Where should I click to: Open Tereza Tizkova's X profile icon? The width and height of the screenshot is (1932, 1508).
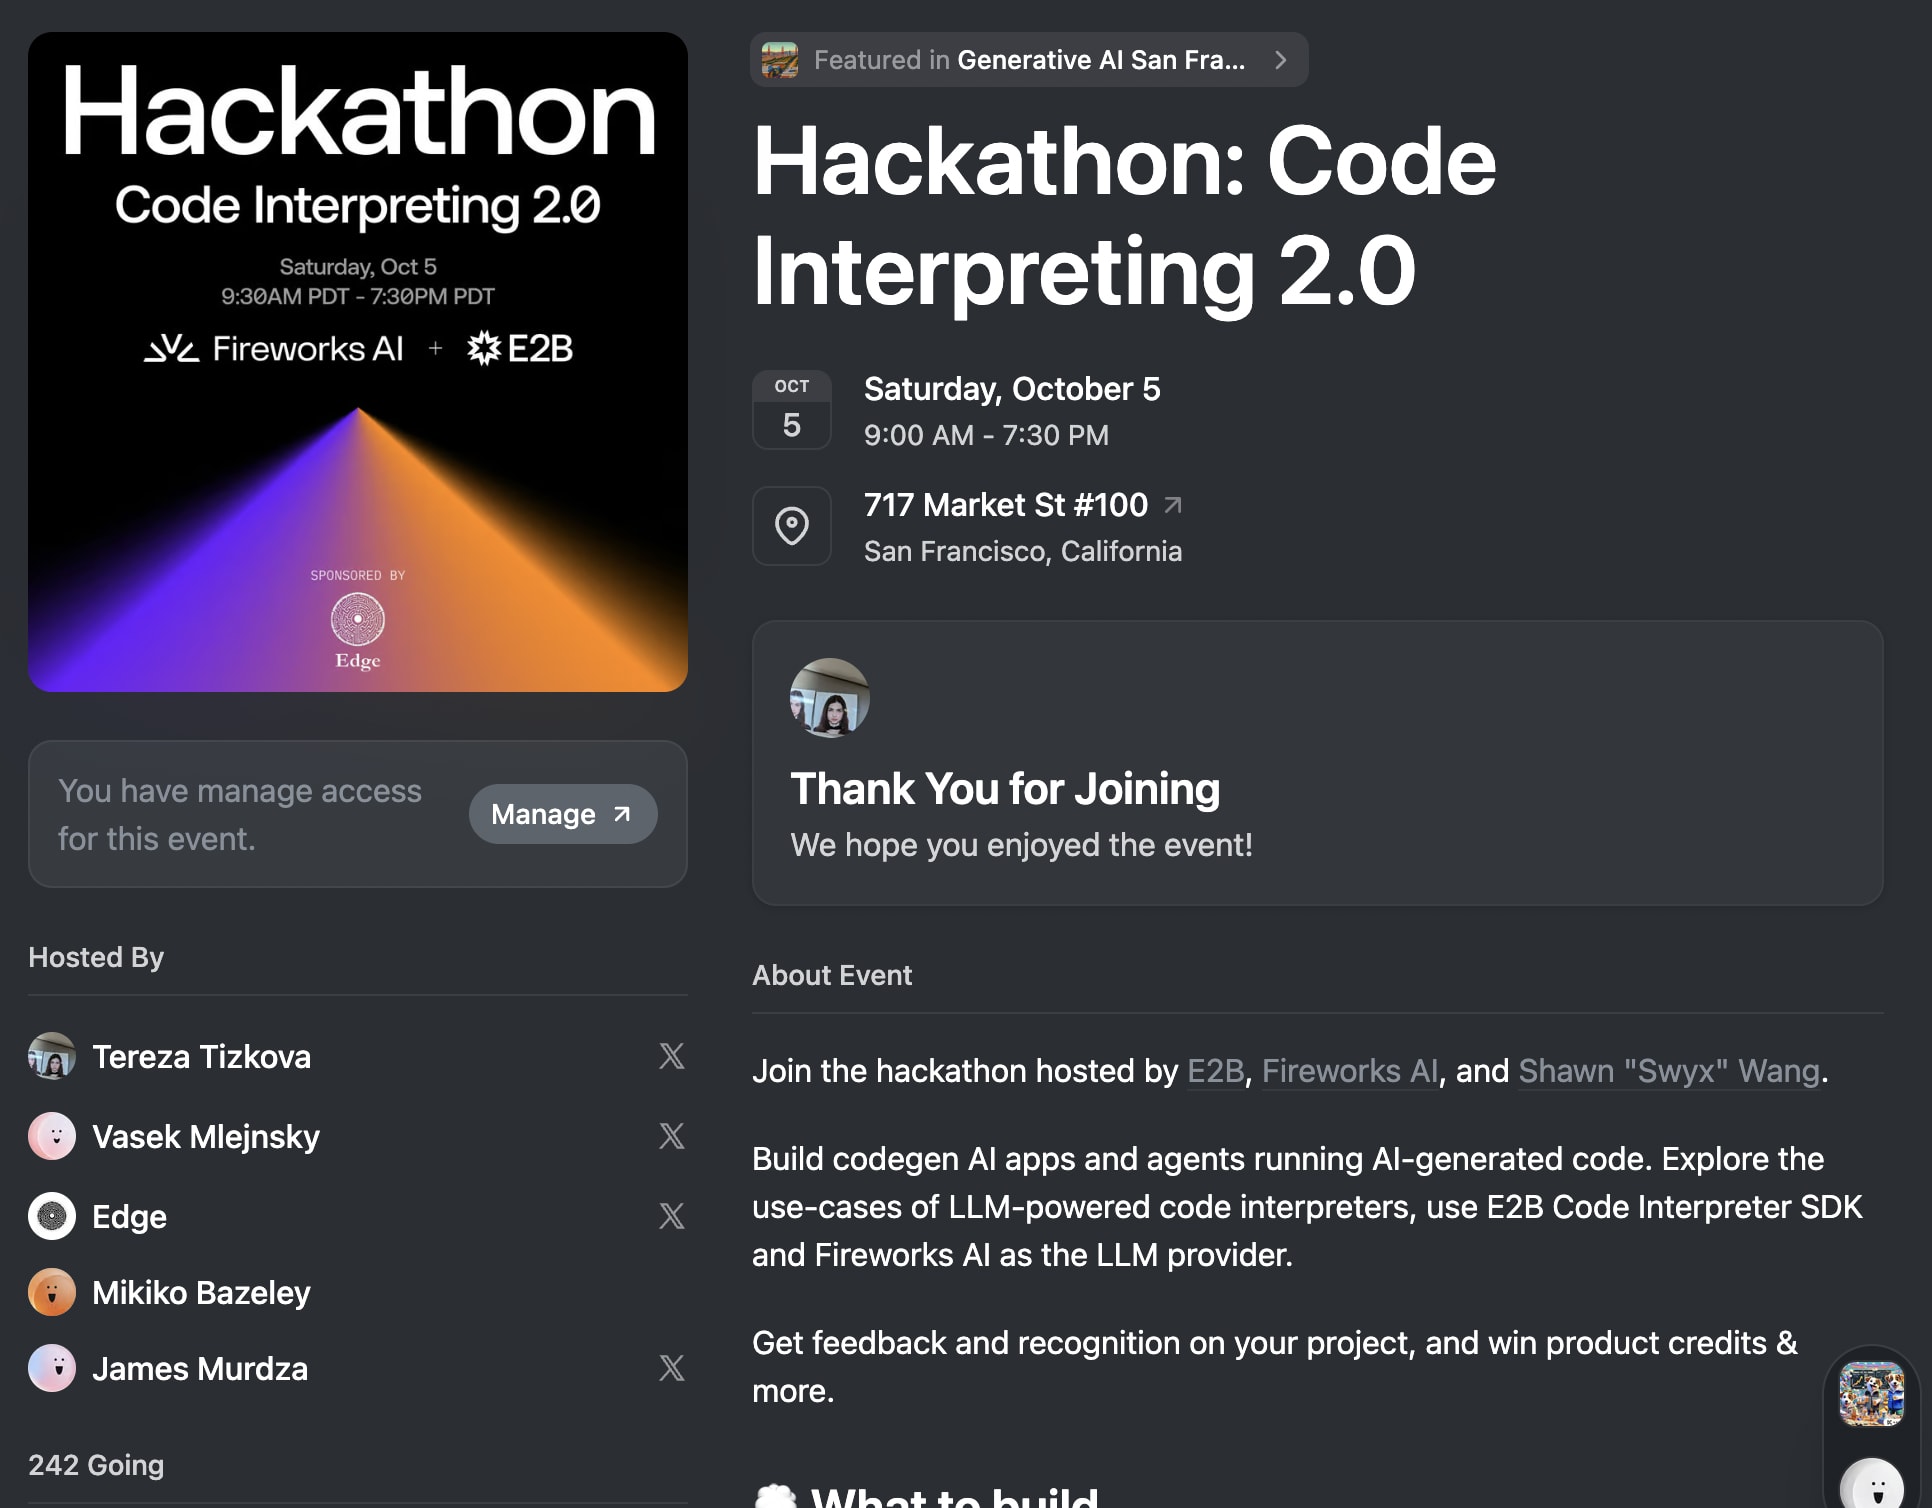[672, 1056]
